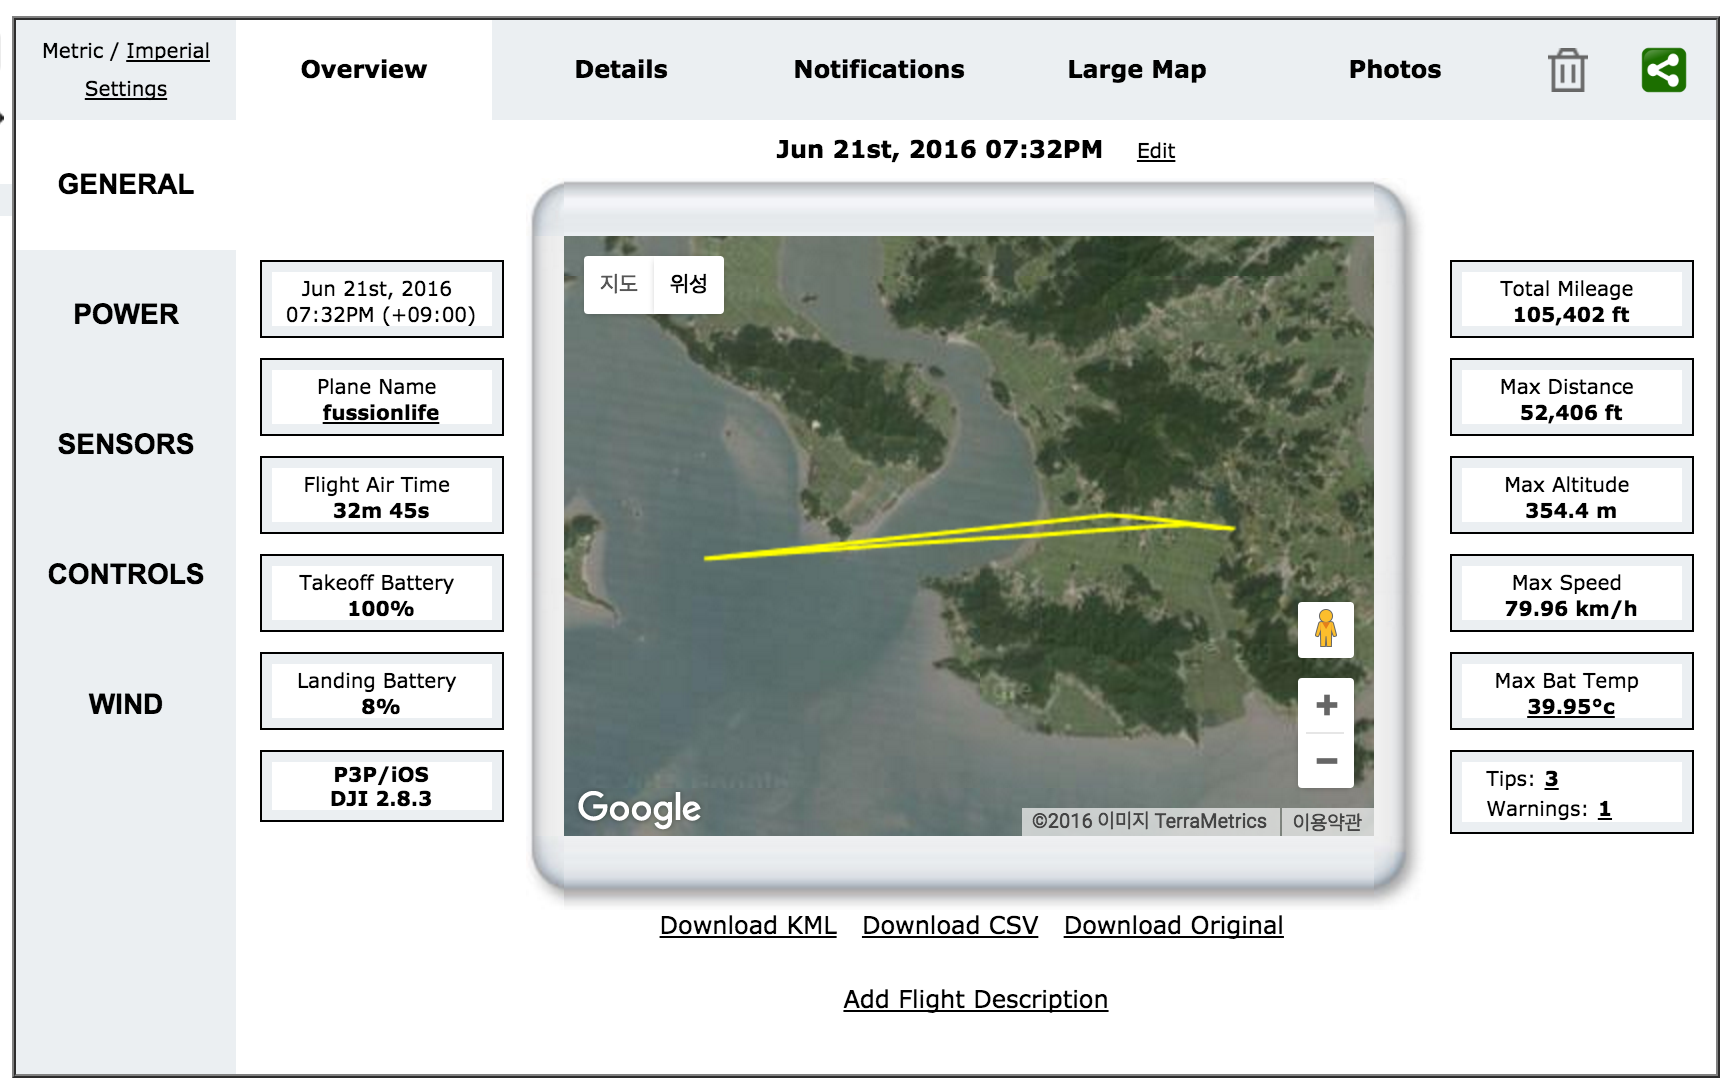The height and width of the screenshot is (1090, 1730).
Task: Open the Large Map tab
Action: (x=1137, y=70)
